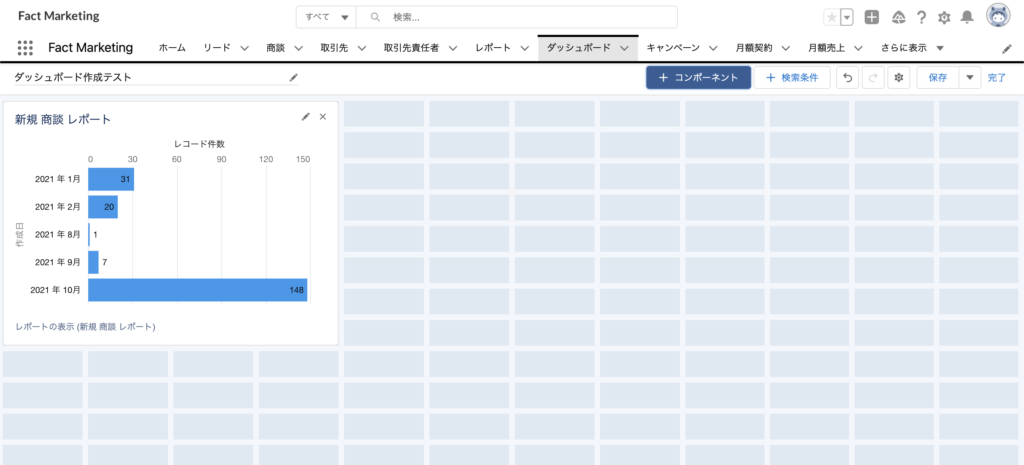Click the + コンポーネント button
The width and height of the screenshot is (1024, 465).
tap(698, 78)
